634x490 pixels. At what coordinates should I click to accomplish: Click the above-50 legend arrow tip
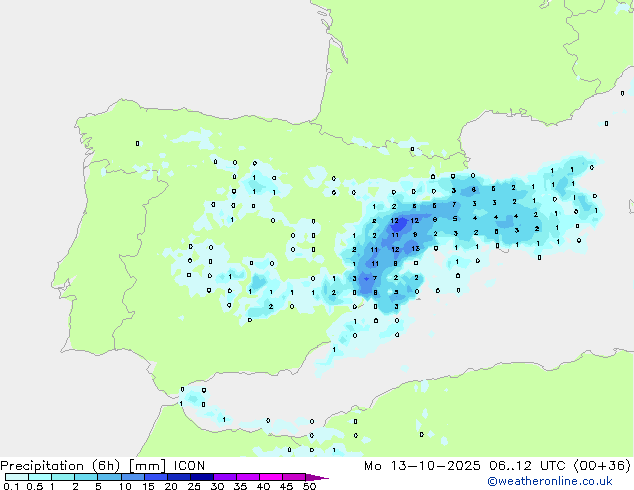click(x=317, y=477)
